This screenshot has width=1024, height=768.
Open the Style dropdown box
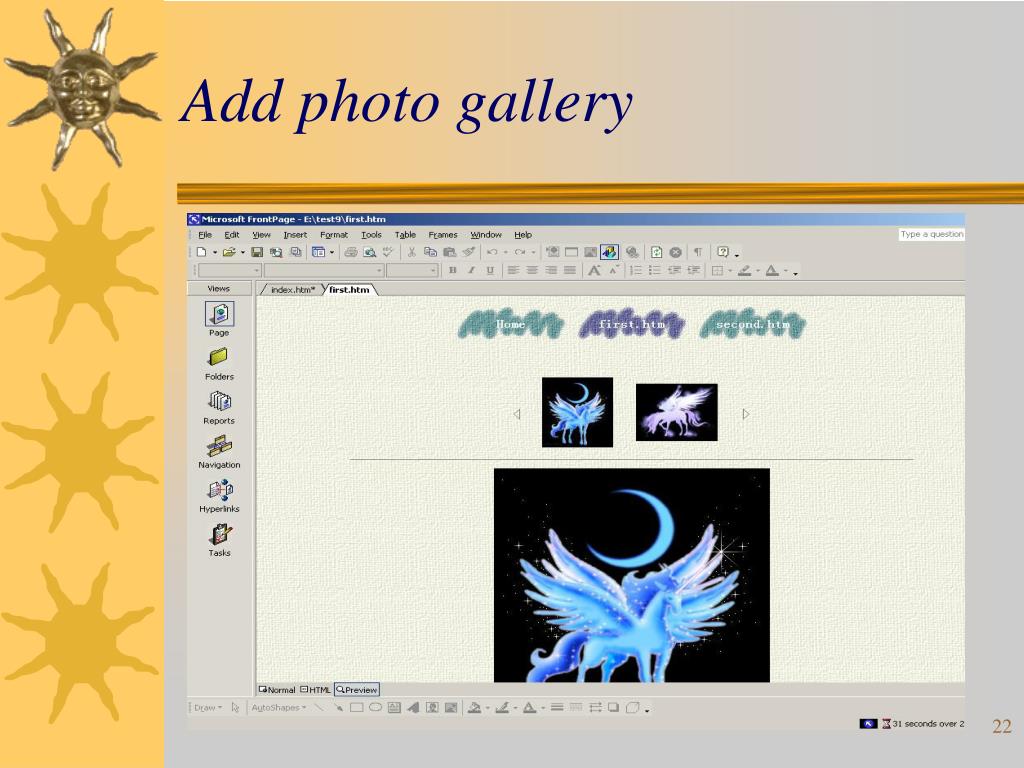click(x=230, y=270)
